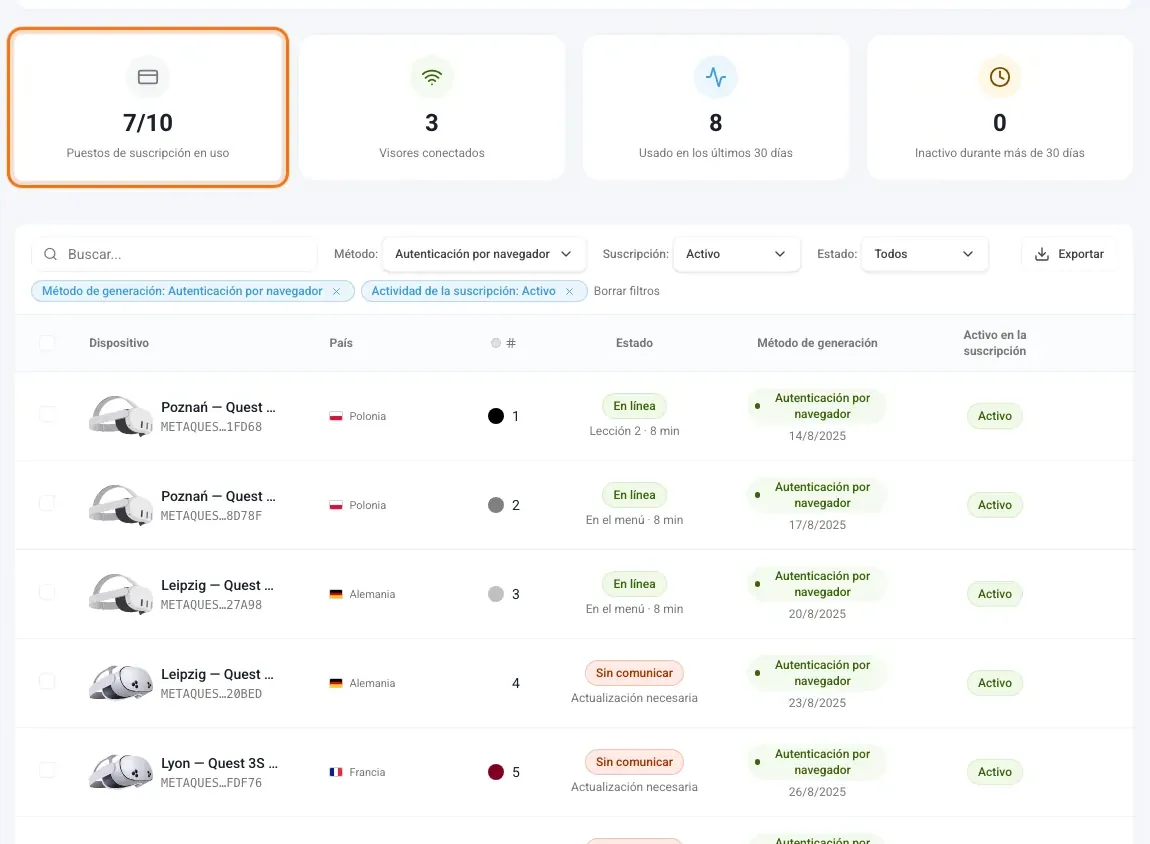Remove the Actividad de la suscripción filter chip
This screenshot has height=844, width=1150.
point(569,291)
